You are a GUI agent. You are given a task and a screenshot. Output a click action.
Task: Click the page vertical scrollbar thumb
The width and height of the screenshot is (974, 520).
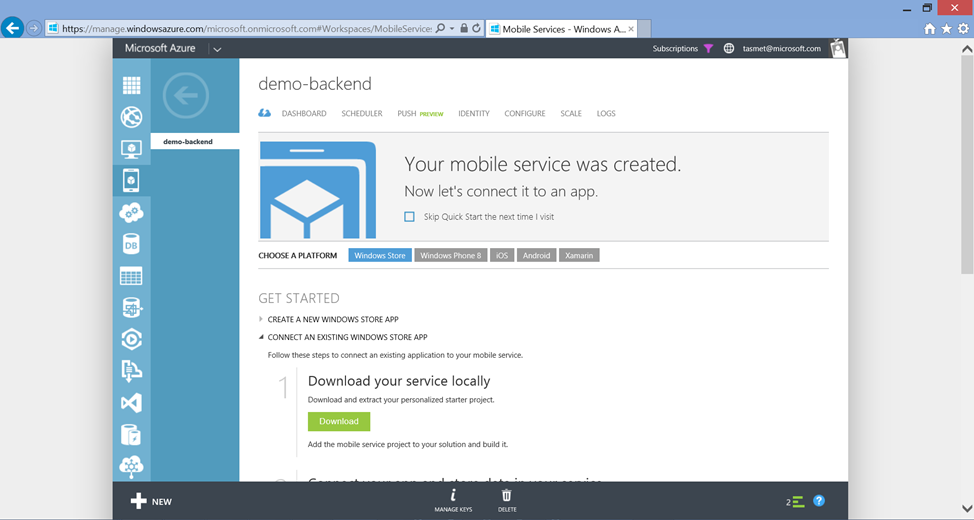(967, 165)
